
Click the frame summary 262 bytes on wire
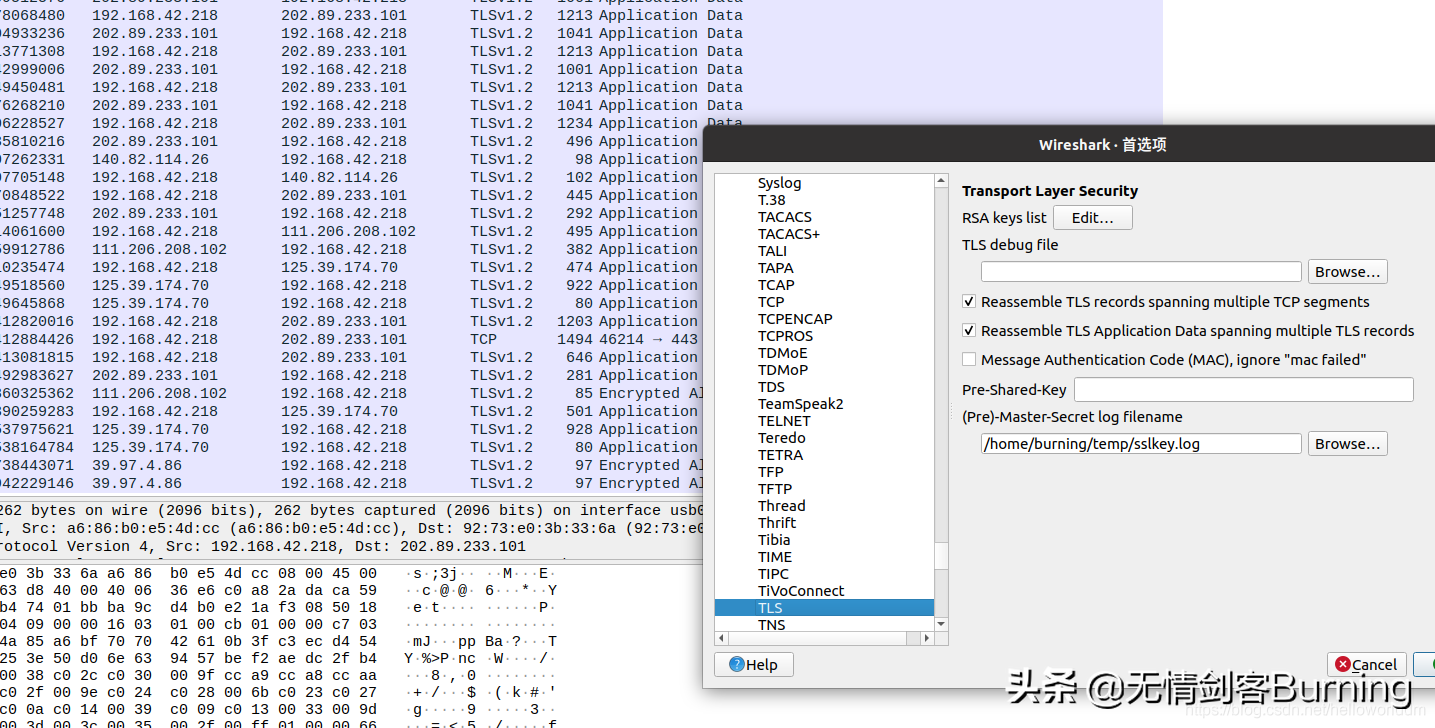click(351, 510)
